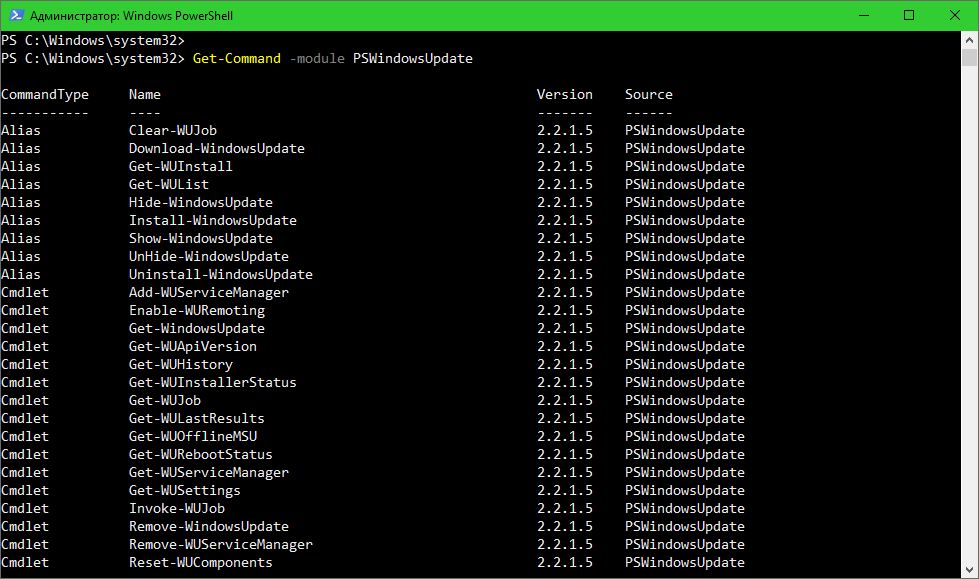Minimize the PowerShell window
The height and width of the screenshot is (579, 979).
(x=862, y=15)
